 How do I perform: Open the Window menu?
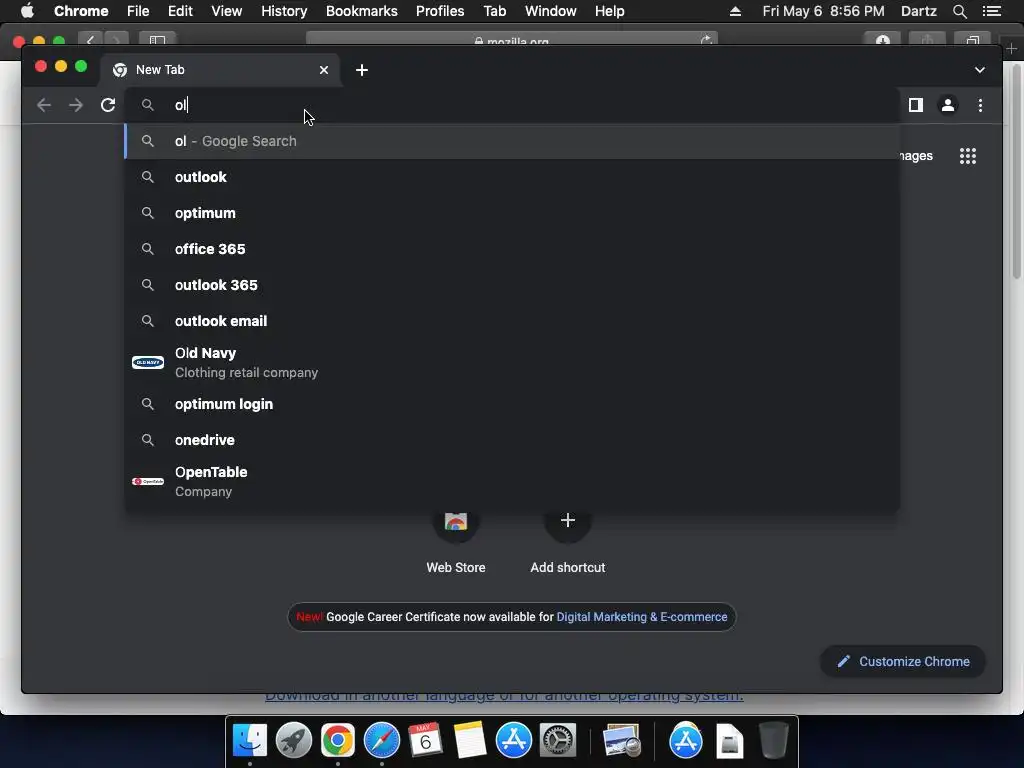pos(551,11)
